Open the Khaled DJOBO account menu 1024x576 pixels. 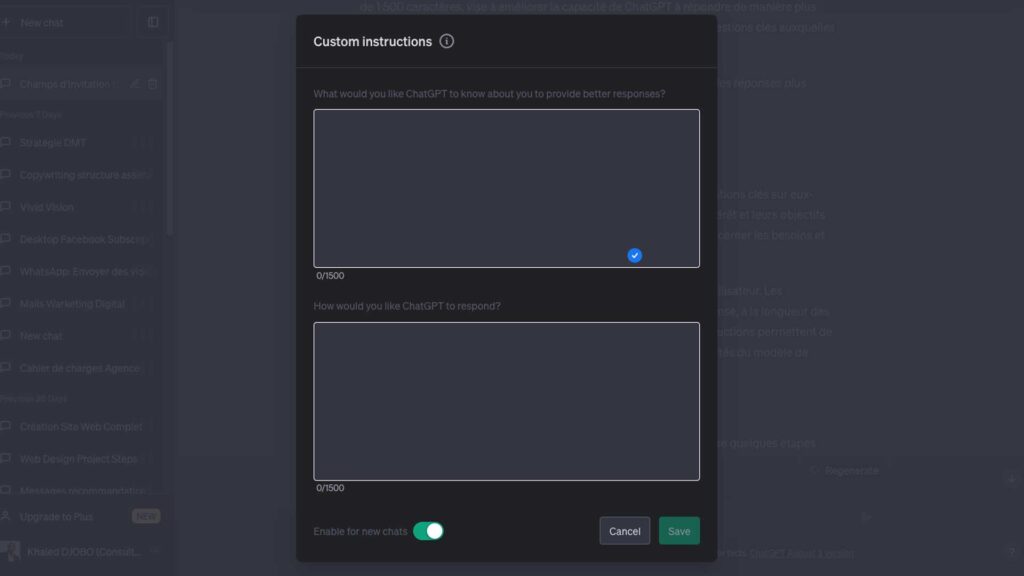tap(80, 552)
